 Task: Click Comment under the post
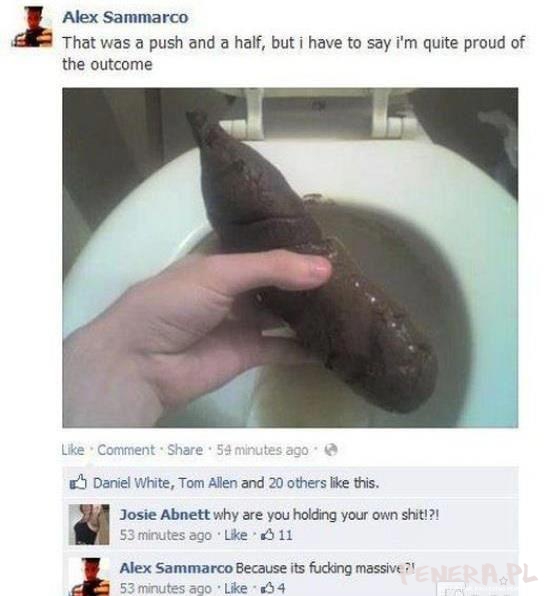click(126, 450)
